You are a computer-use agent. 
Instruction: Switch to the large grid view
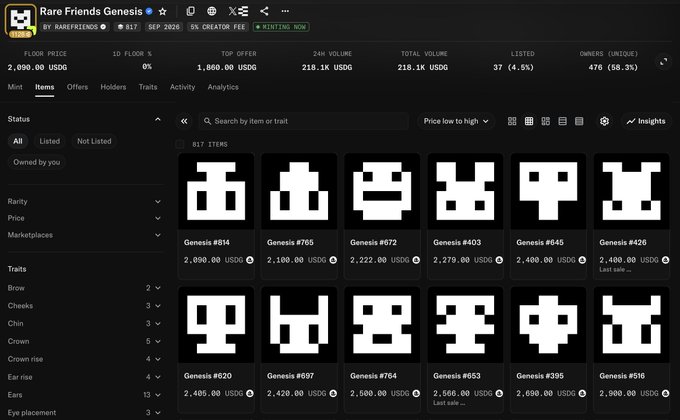pos(512,121)
